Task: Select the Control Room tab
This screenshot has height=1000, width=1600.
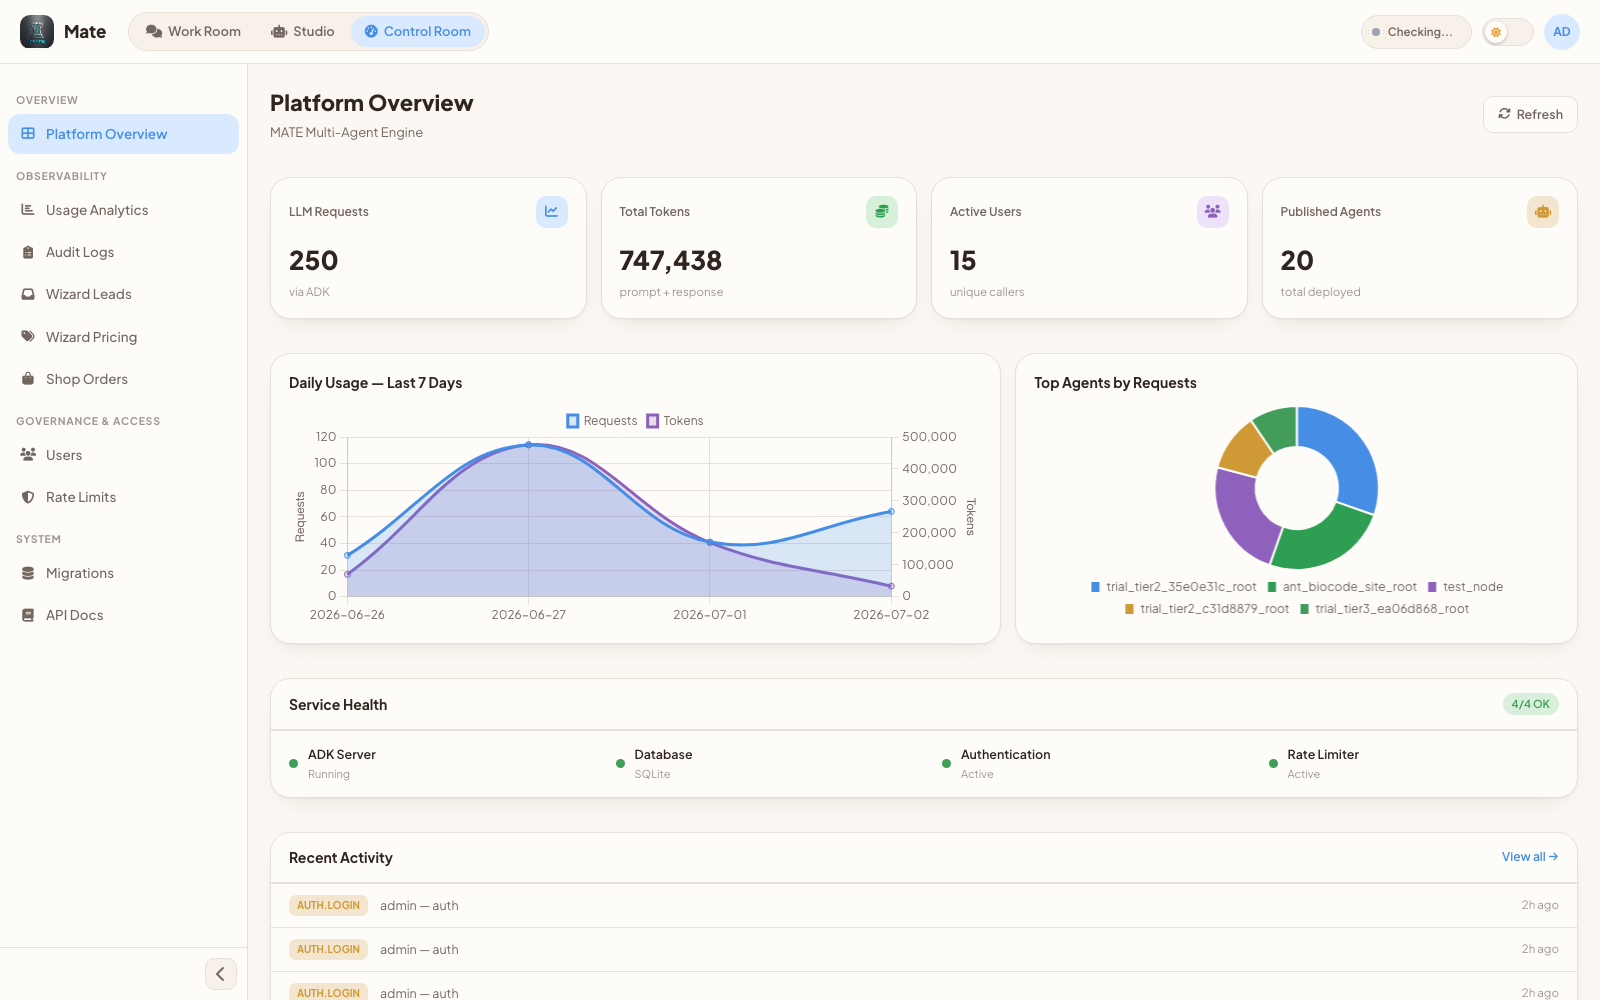Action: pyautogui.click(x=417, y=32)
